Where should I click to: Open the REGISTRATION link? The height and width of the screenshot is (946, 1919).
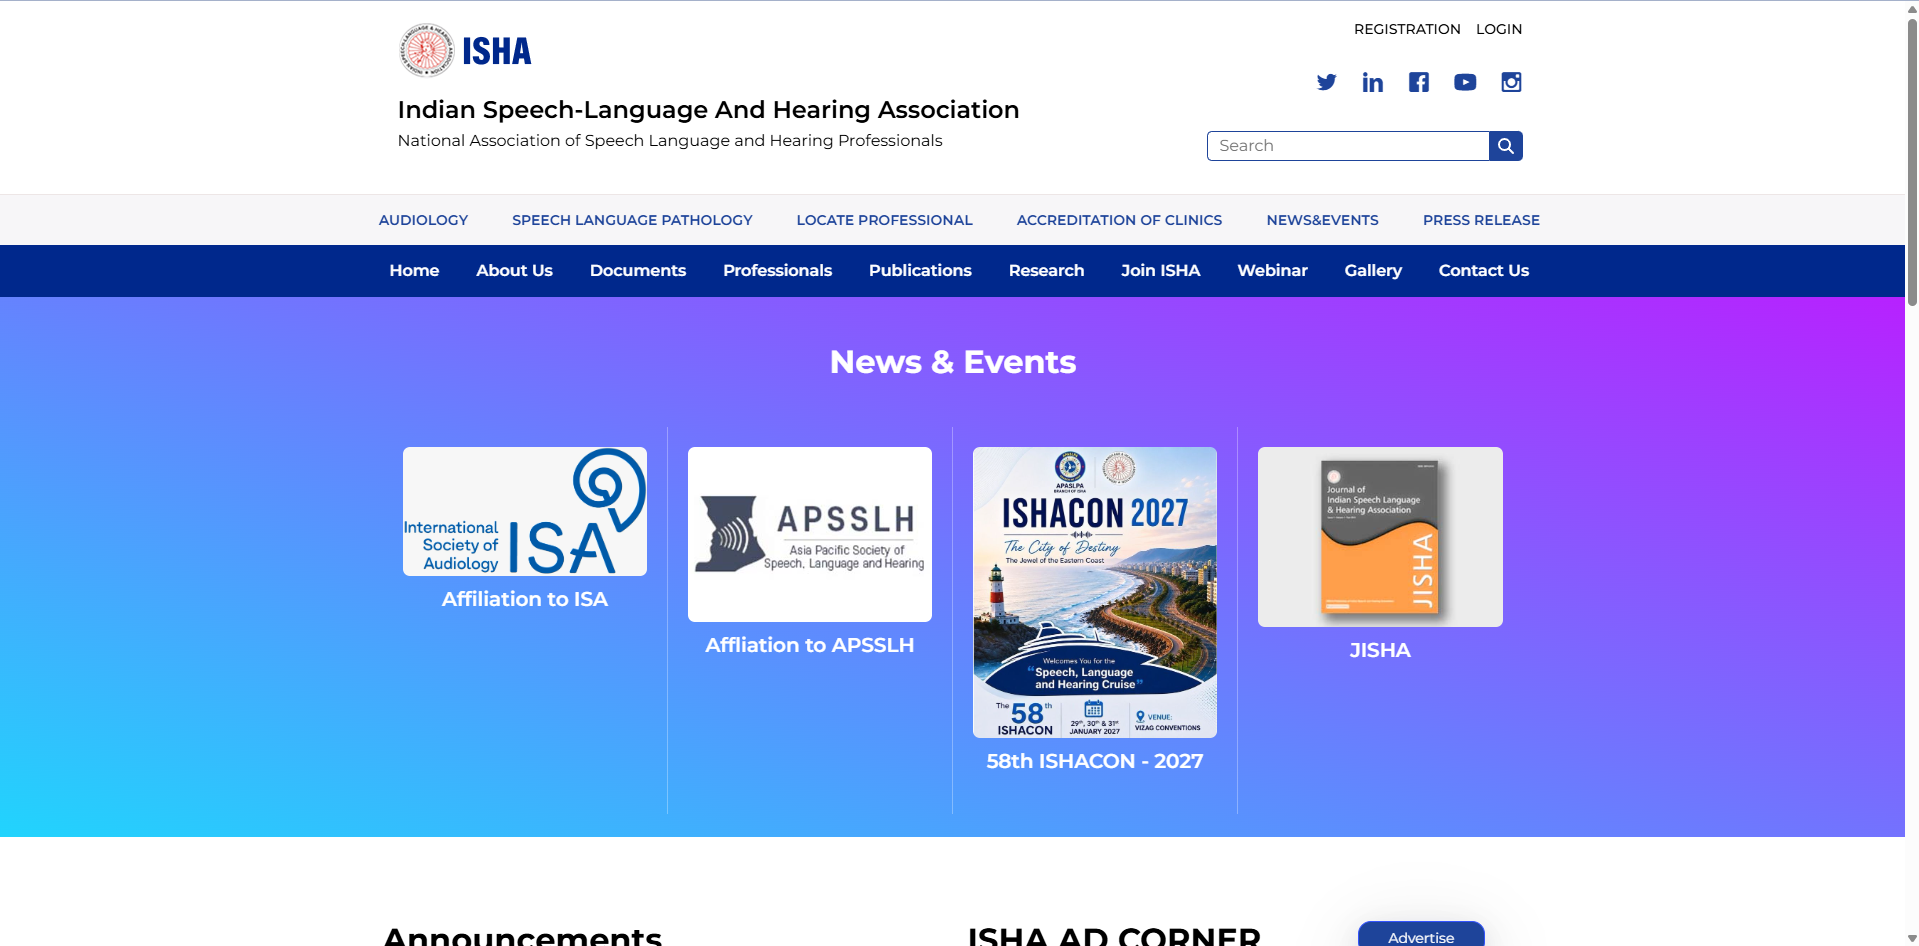point(1407,29)
